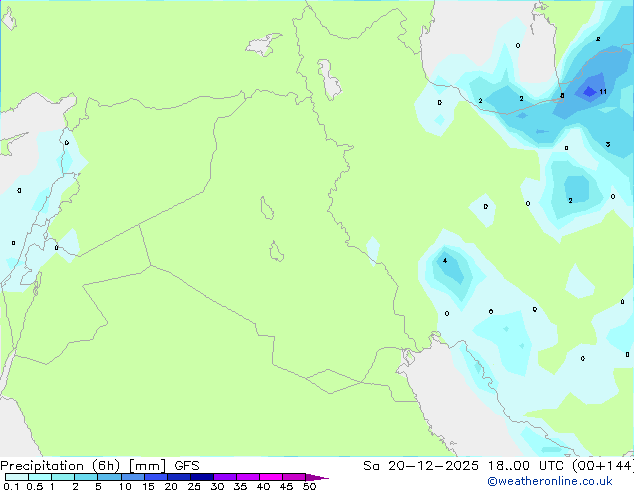This screenshot has height=490, width=634.
Task: Click the '20' legend scale value
Action: (171, 486)
